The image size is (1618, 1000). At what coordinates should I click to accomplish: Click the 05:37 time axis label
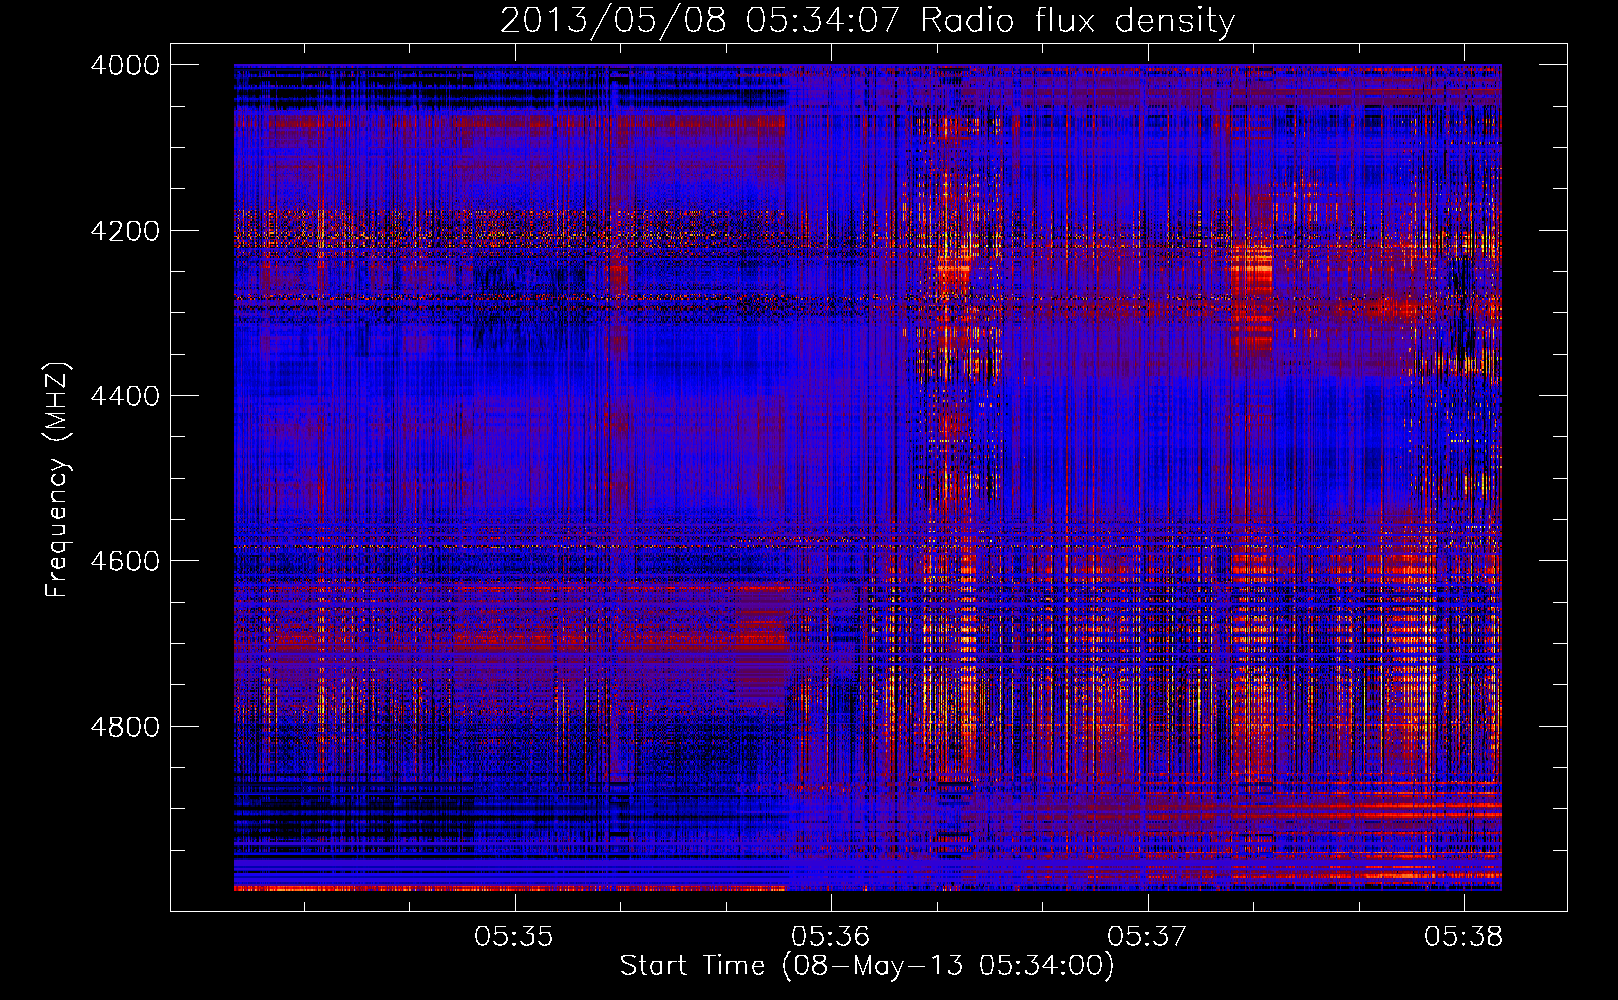[x=1147, y=937]
